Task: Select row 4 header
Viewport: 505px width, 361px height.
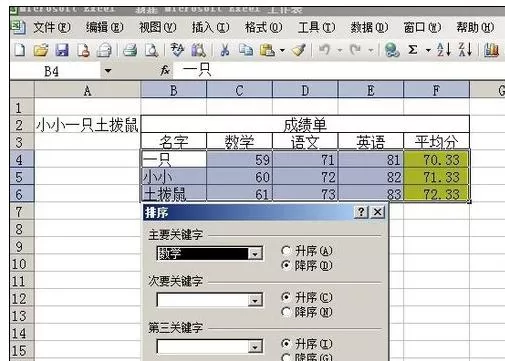Action: [x=22, y=159]
